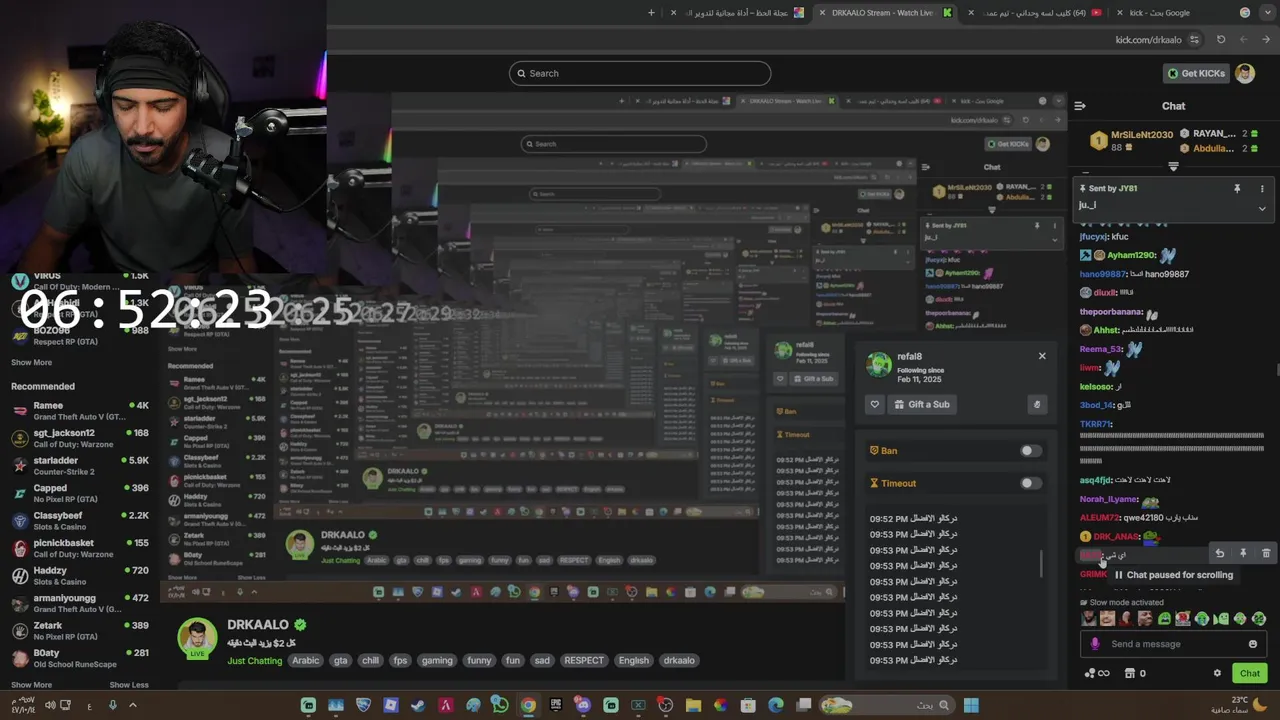Open Haddzy recommended channel
The height and width of the screenshot is (720, 1280).
pyautogui.click(x=80, y=576)
